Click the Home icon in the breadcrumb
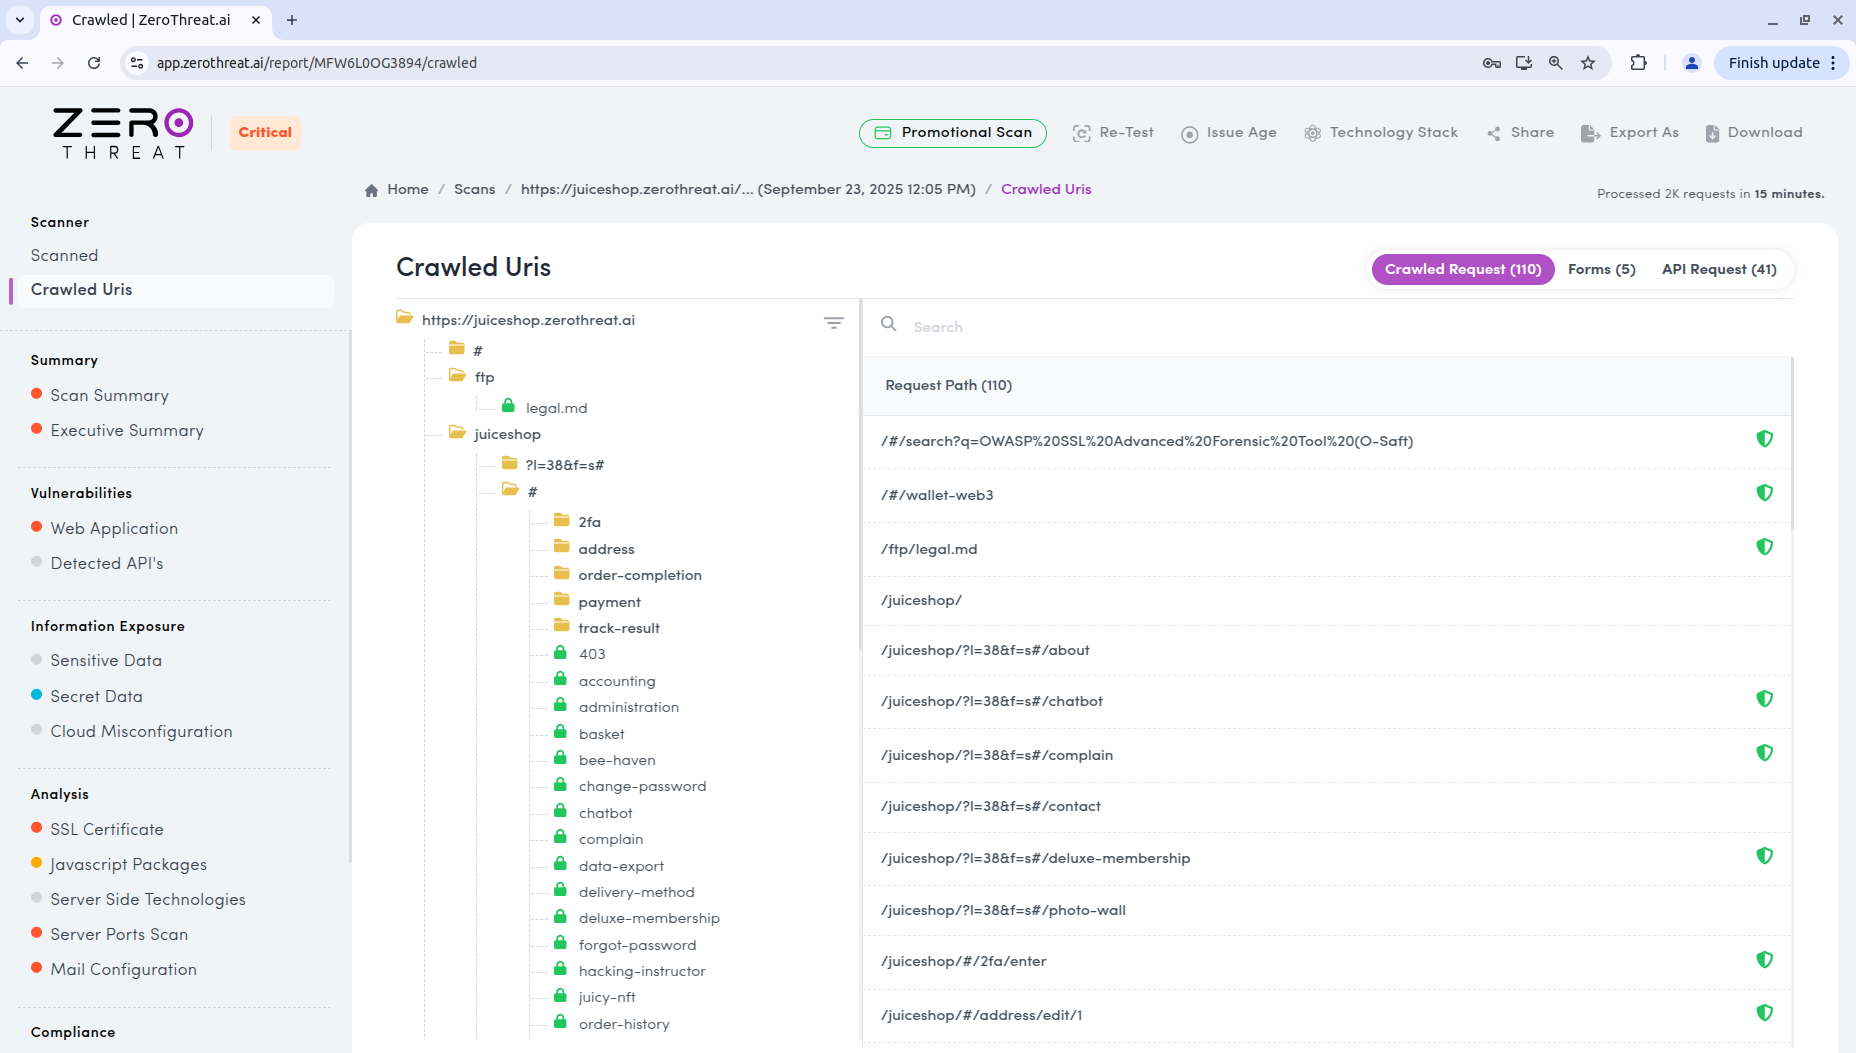This screenshot has width=1856, height=1053. 371,189
